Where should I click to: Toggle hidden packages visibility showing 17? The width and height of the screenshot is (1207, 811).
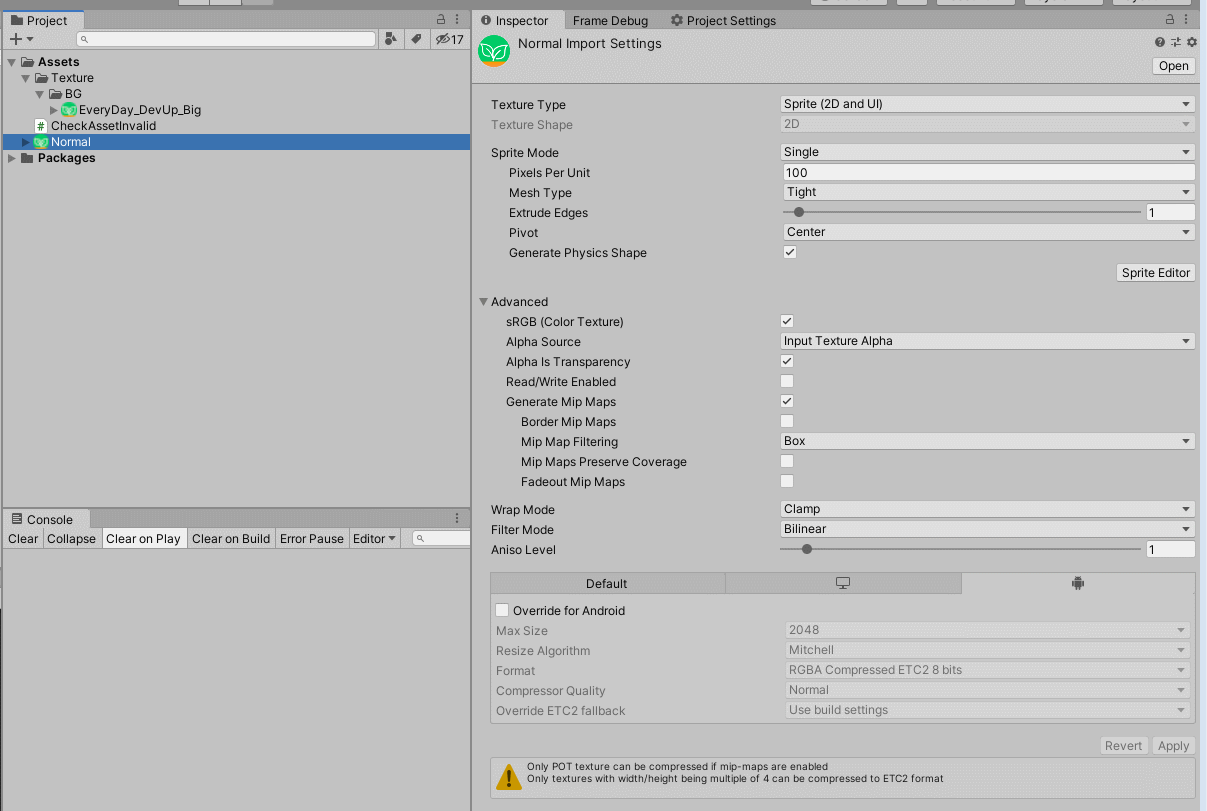[x=449, y=39]
